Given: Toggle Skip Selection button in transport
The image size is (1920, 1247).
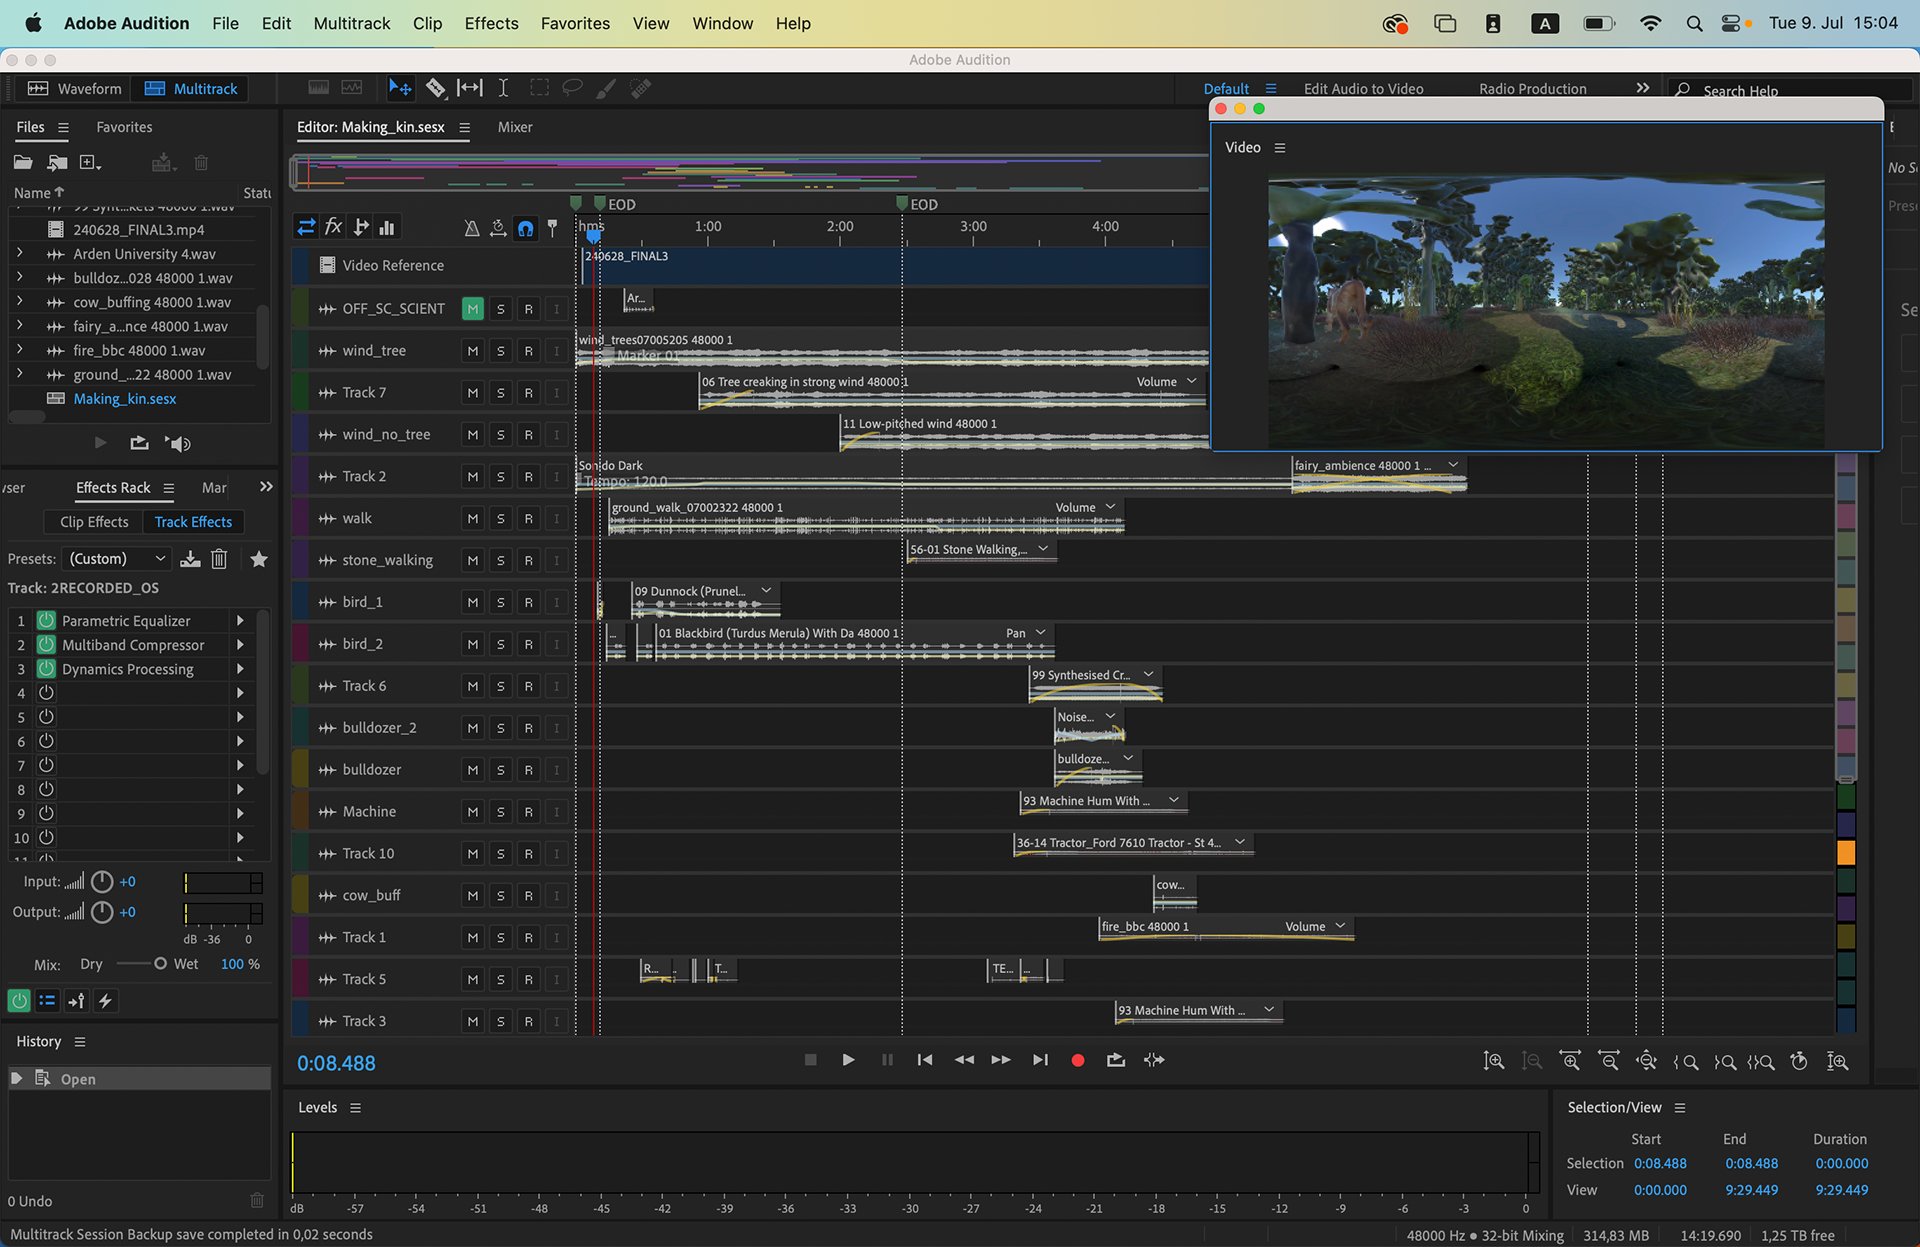Looking at the screenshot, I should [1154, 1060].
